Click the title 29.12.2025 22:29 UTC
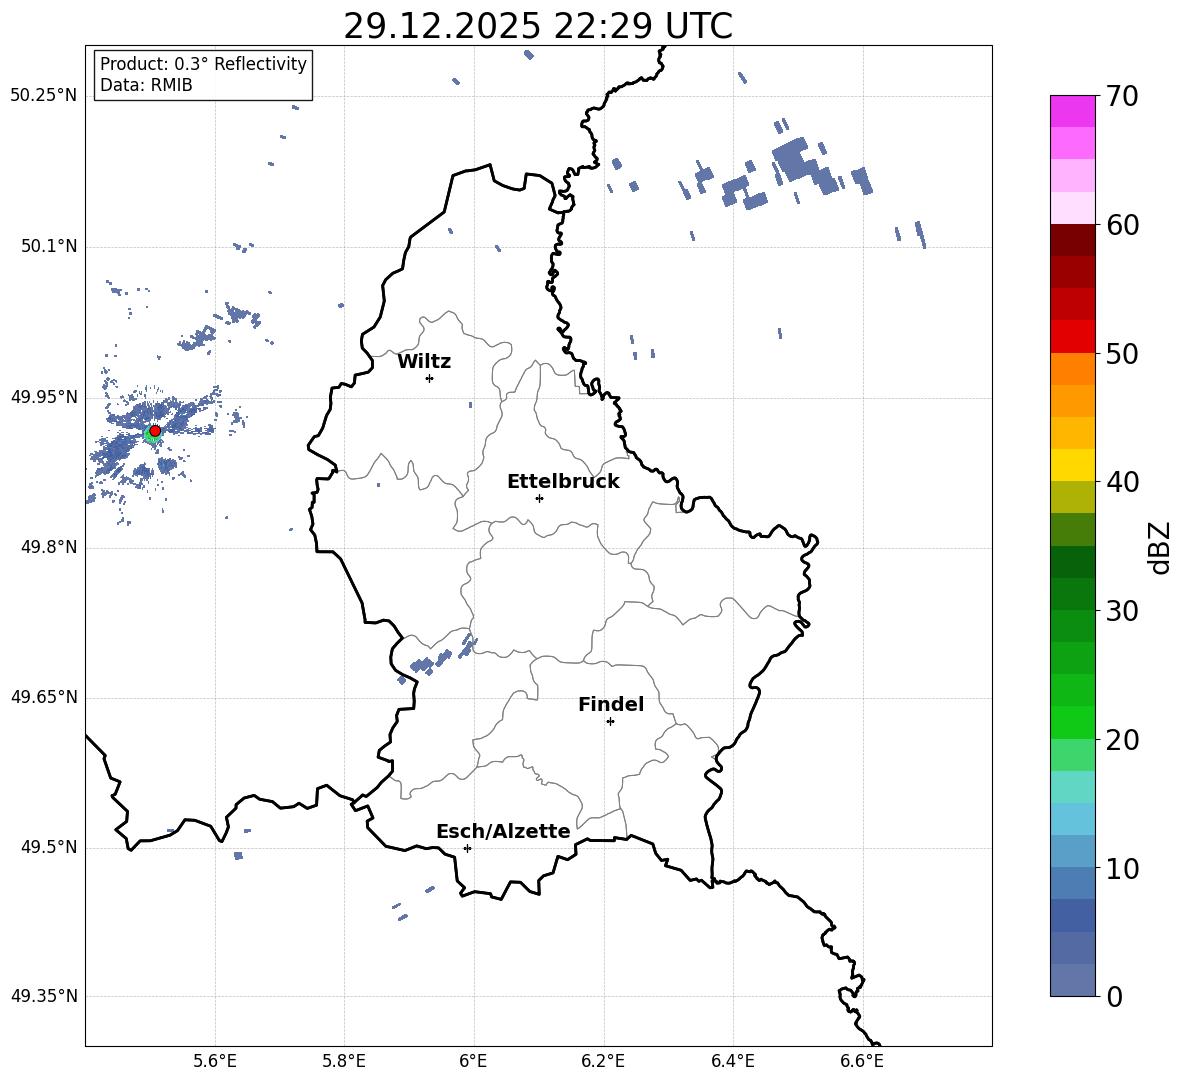The height and width of the screenshot is (1081, 1184). click(x=538, y=26)
